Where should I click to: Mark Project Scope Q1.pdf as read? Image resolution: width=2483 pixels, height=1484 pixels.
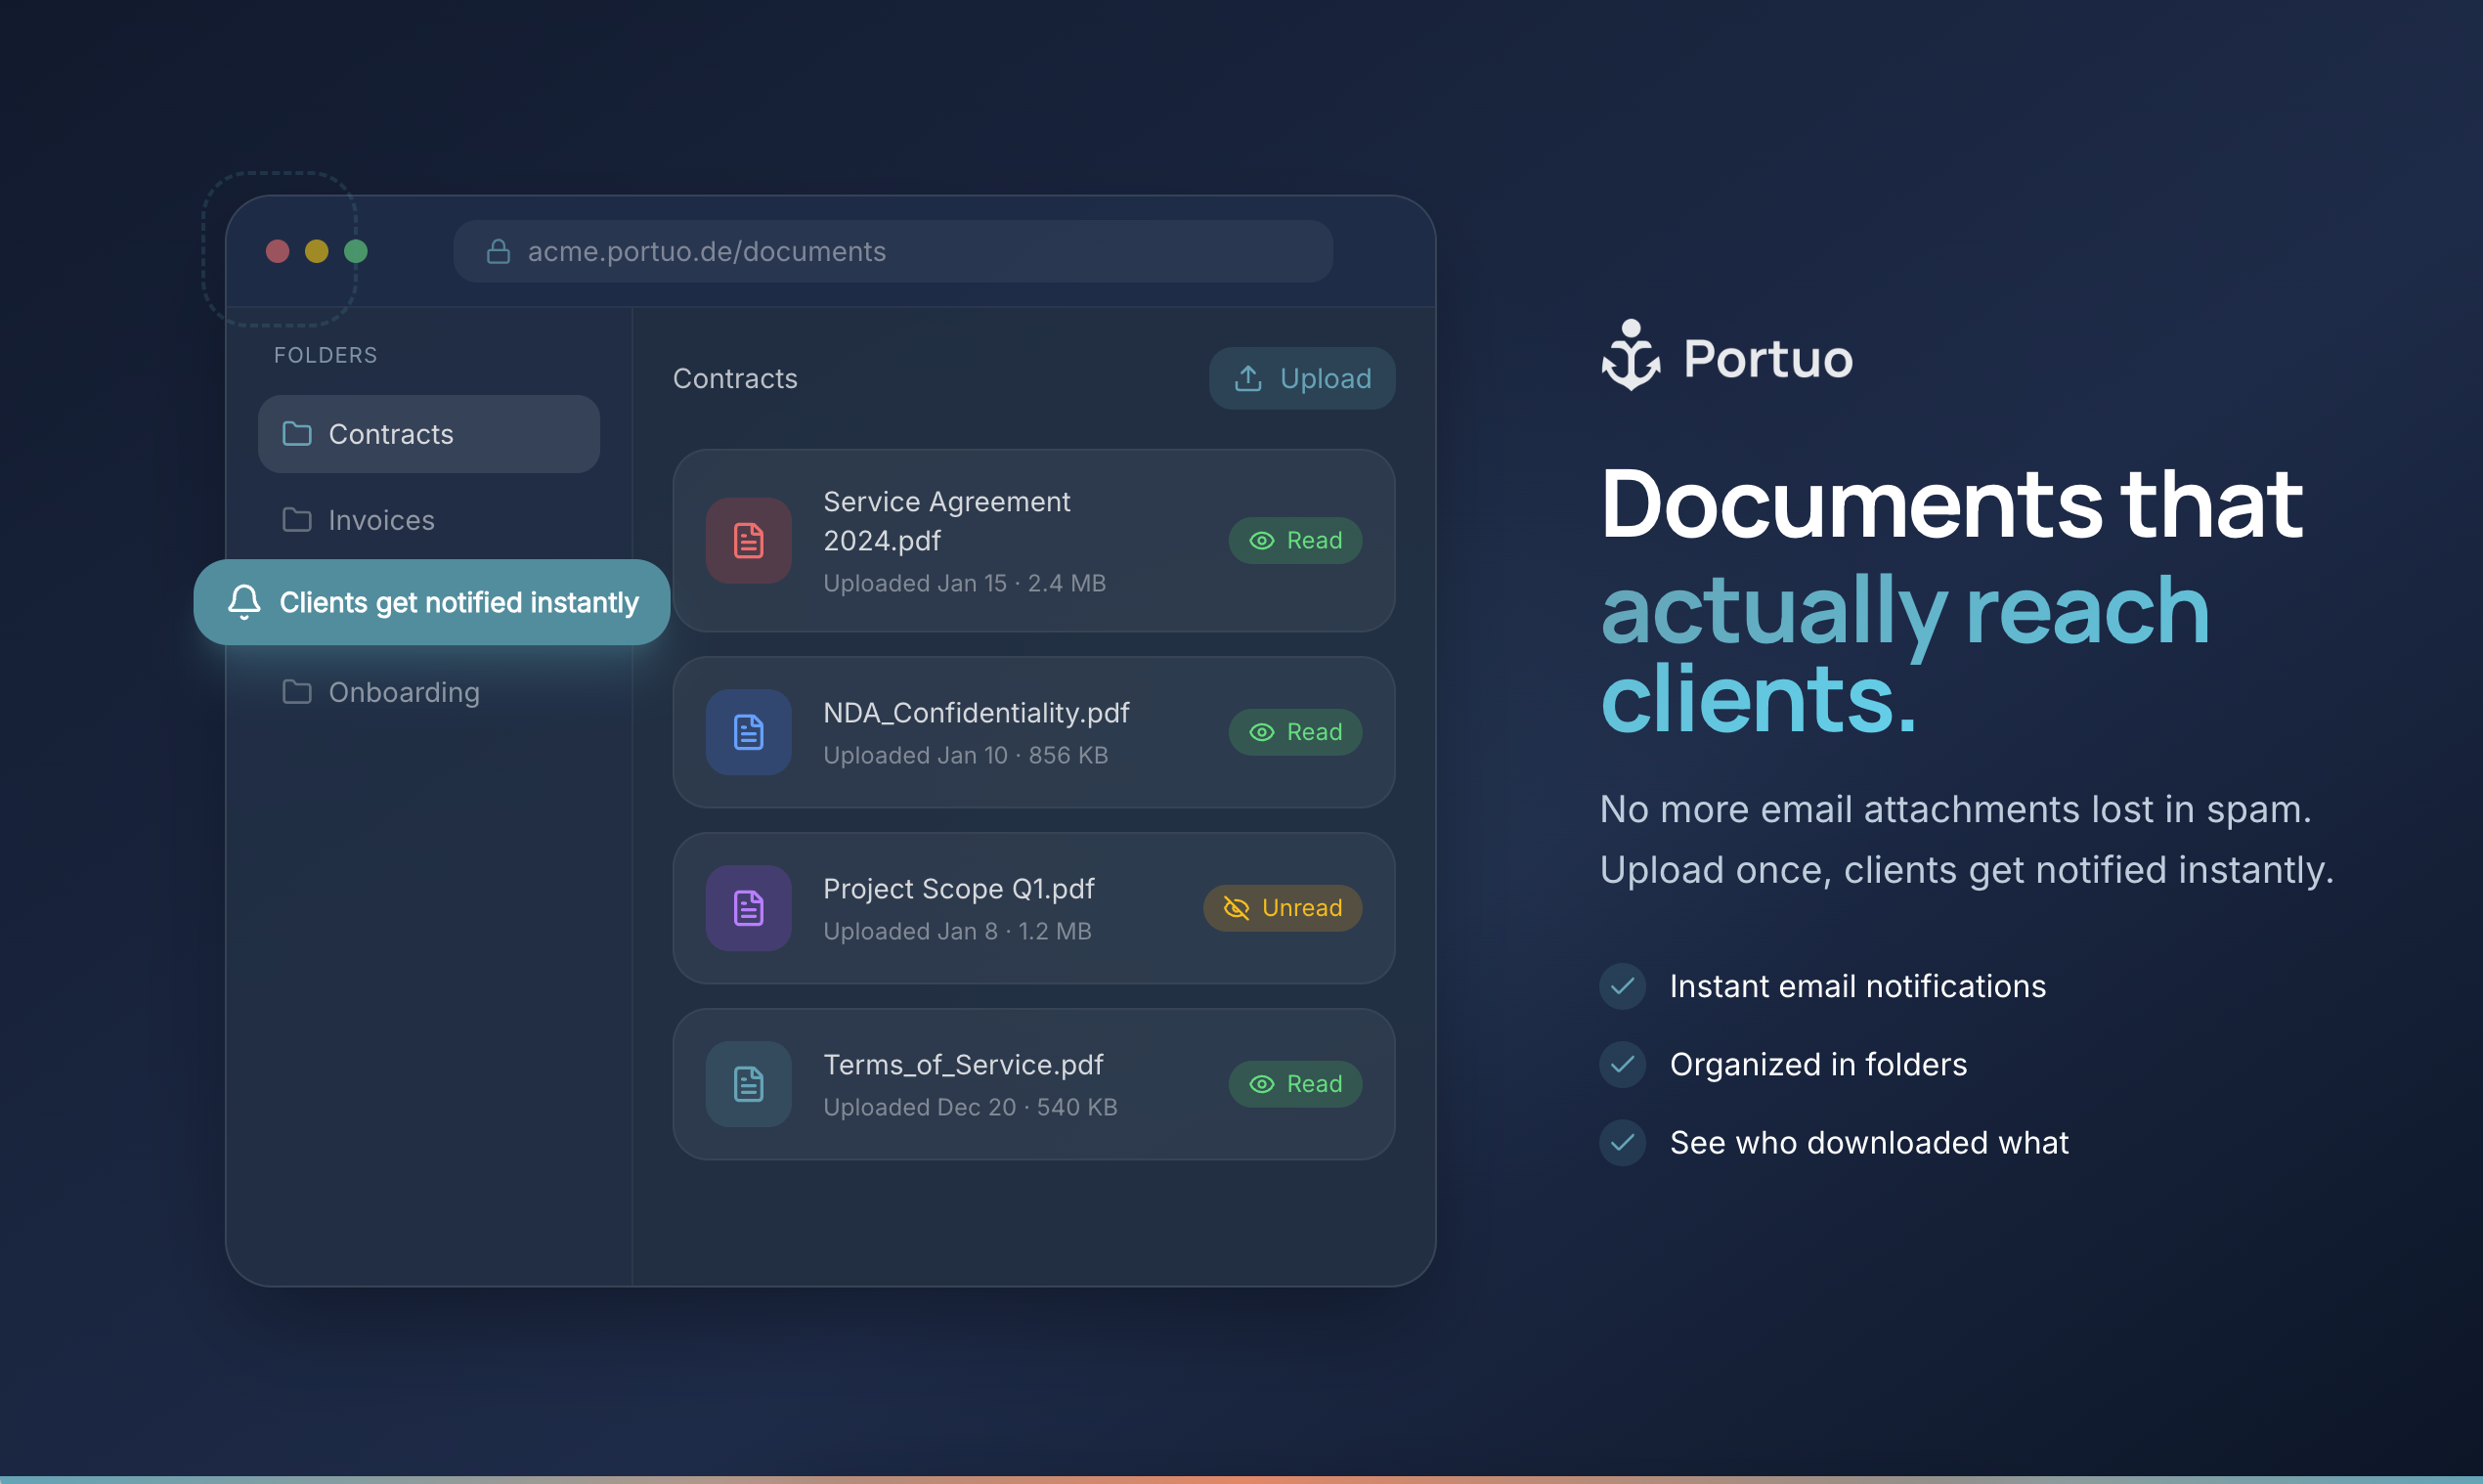coord(1282,907)
